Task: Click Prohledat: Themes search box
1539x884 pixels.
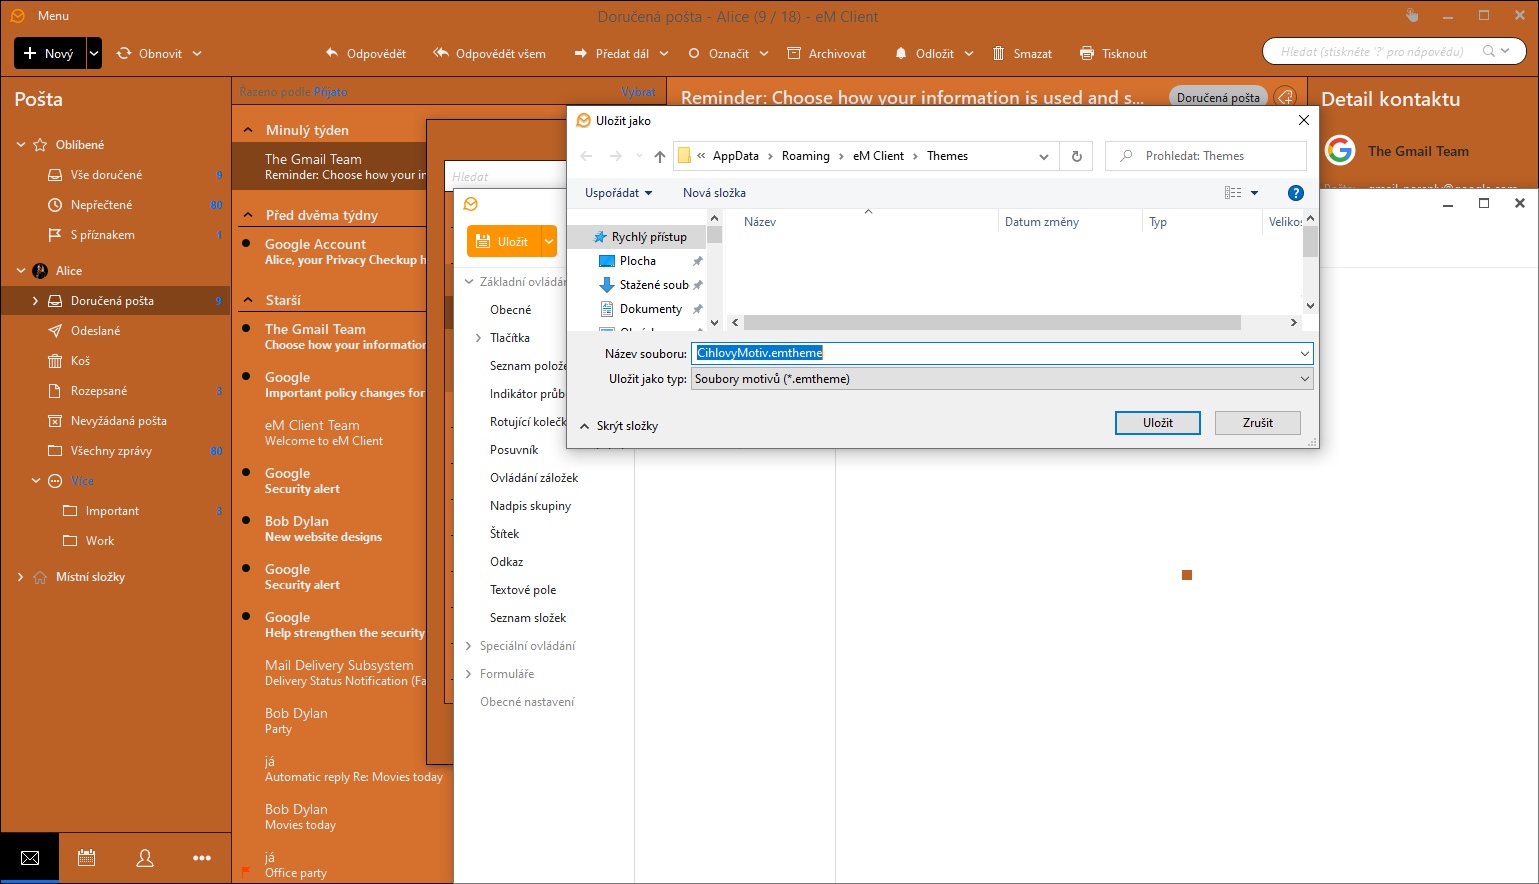Action: pos(1206,156)
